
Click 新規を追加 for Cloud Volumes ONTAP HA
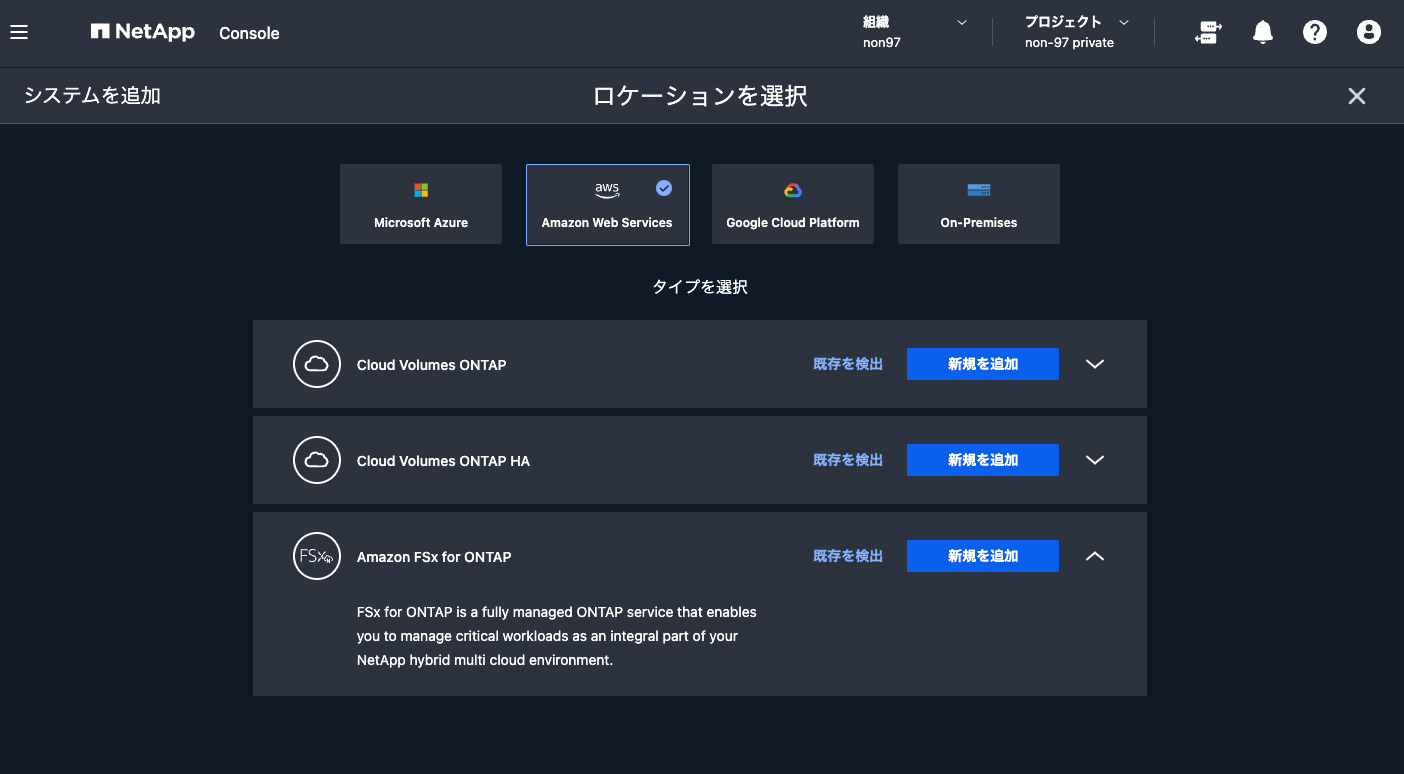pos(983,460)
